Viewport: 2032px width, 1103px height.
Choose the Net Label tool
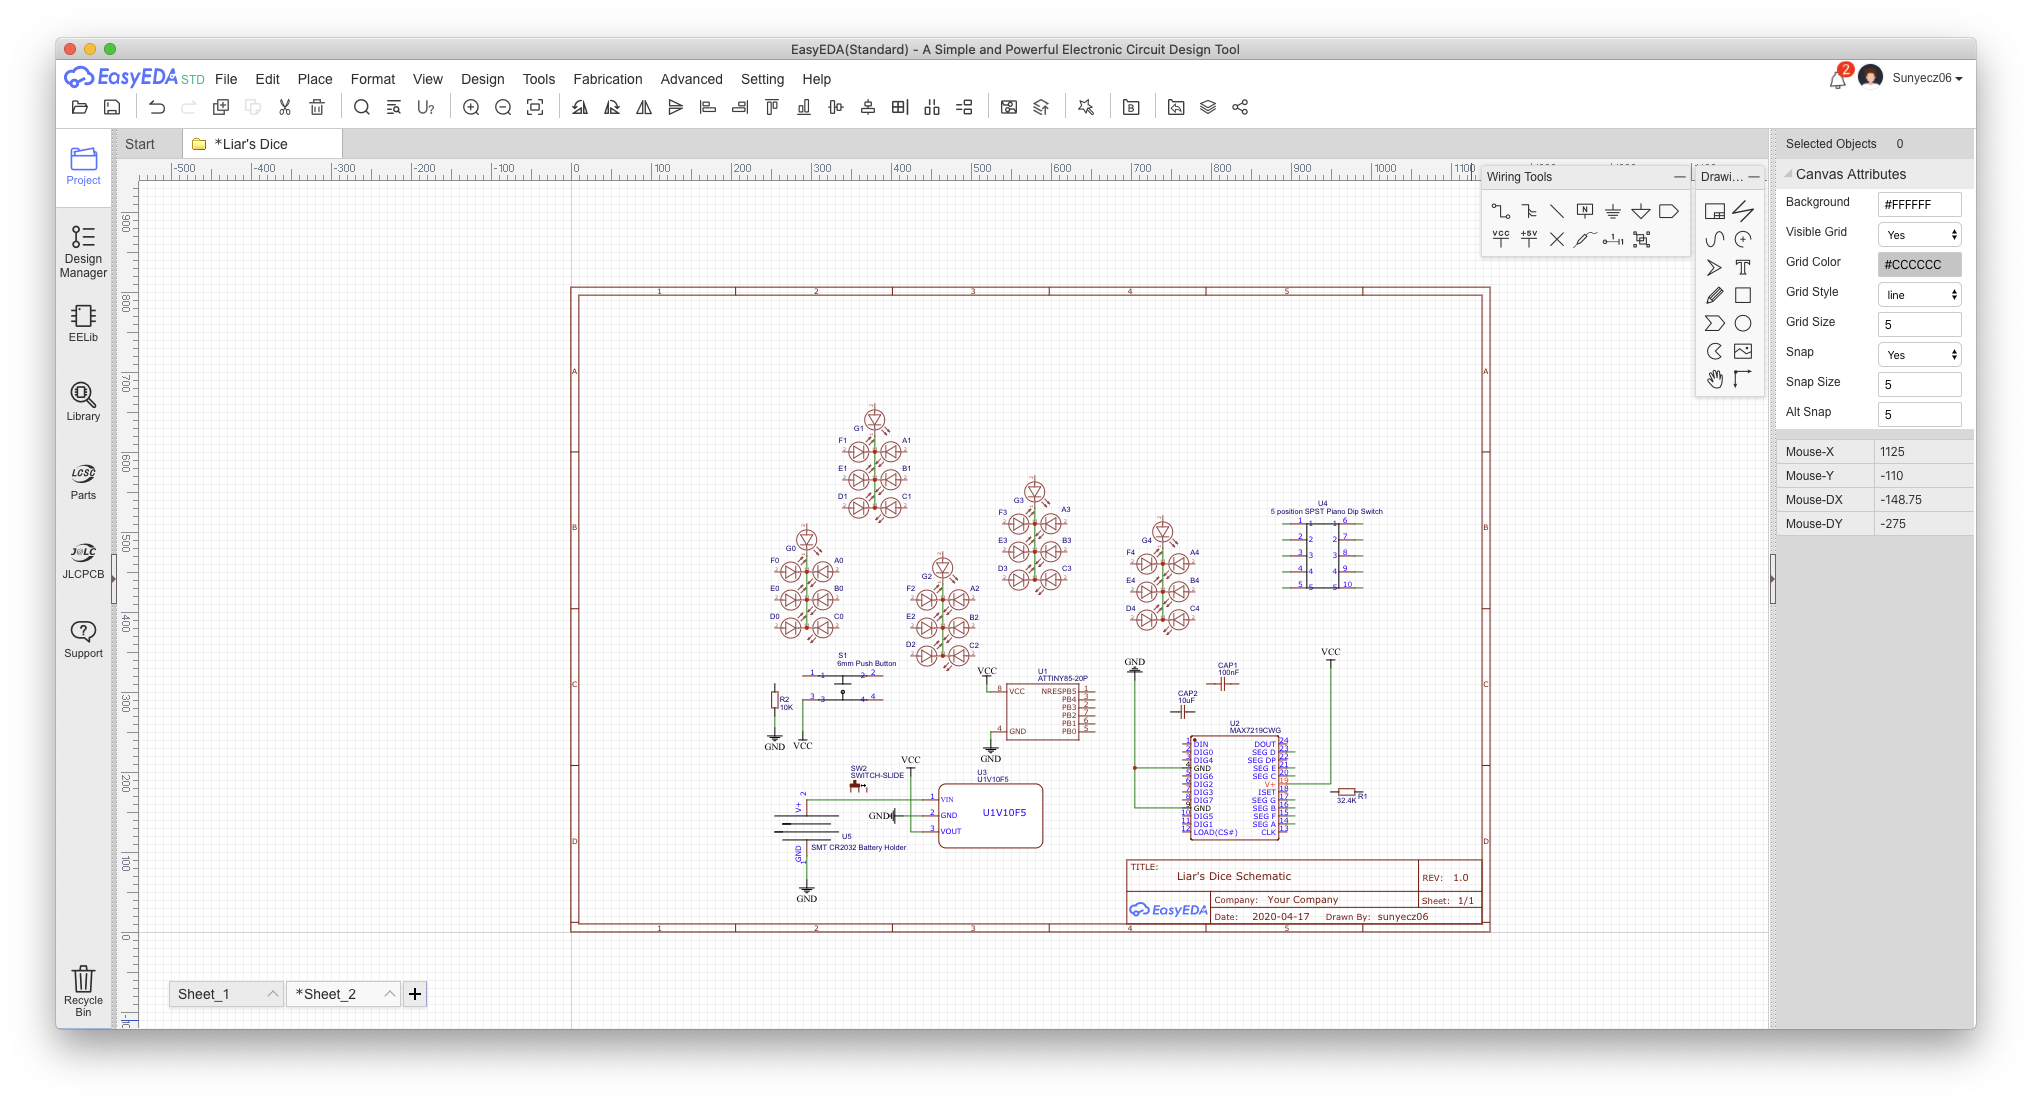point(1584,211)
